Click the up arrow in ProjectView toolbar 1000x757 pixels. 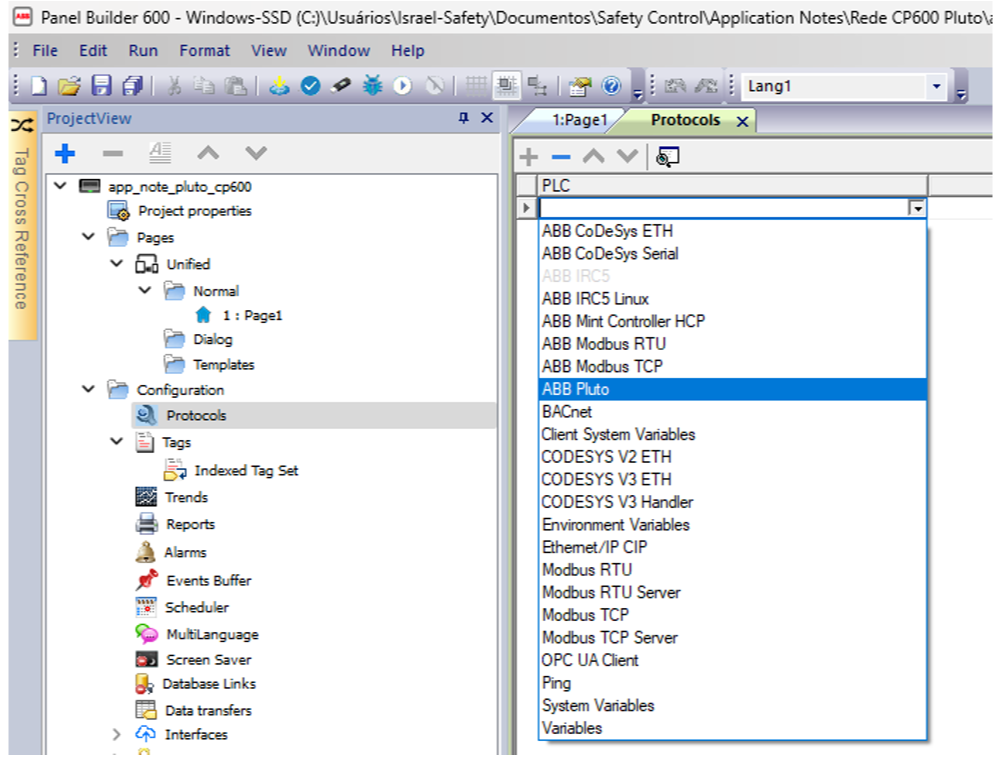(208, 153)
